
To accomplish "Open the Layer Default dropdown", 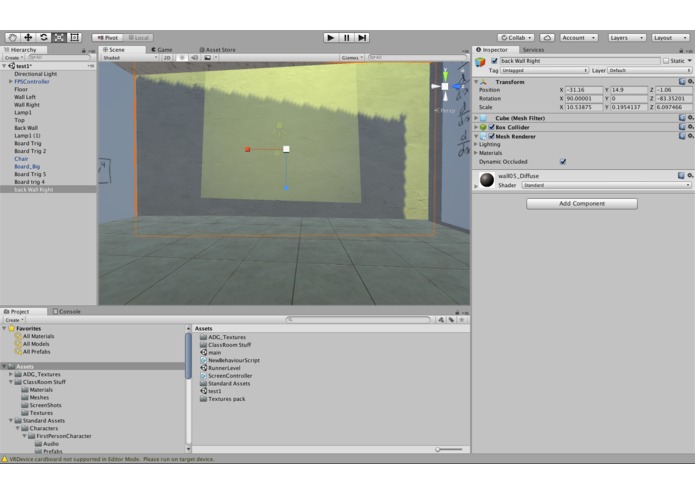I will (x=649, y=70).
